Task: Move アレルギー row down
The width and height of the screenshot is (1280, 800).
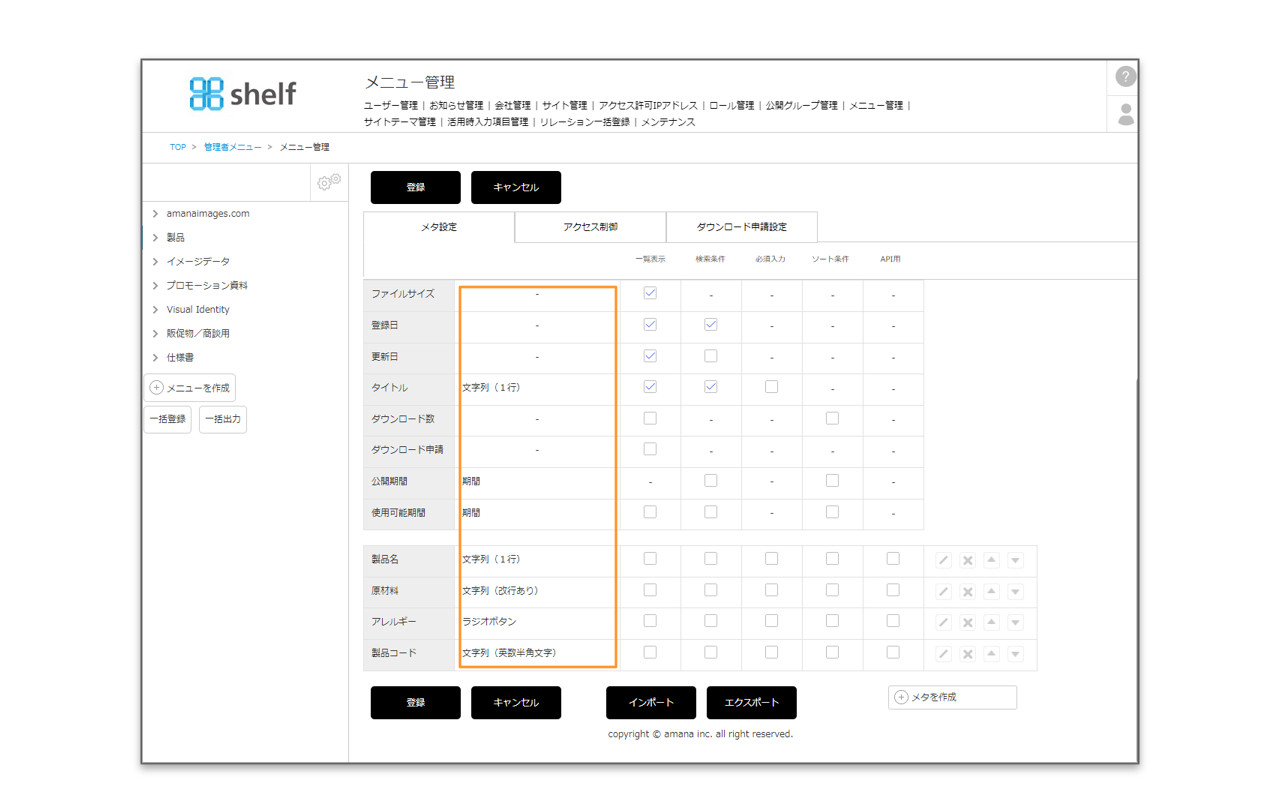Action: point(1015,622)
